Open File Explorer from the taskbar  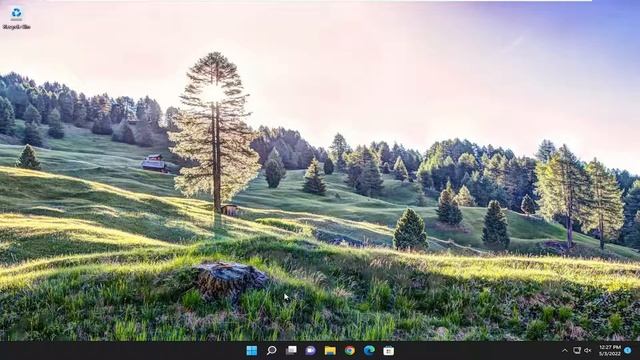point(330,351)
